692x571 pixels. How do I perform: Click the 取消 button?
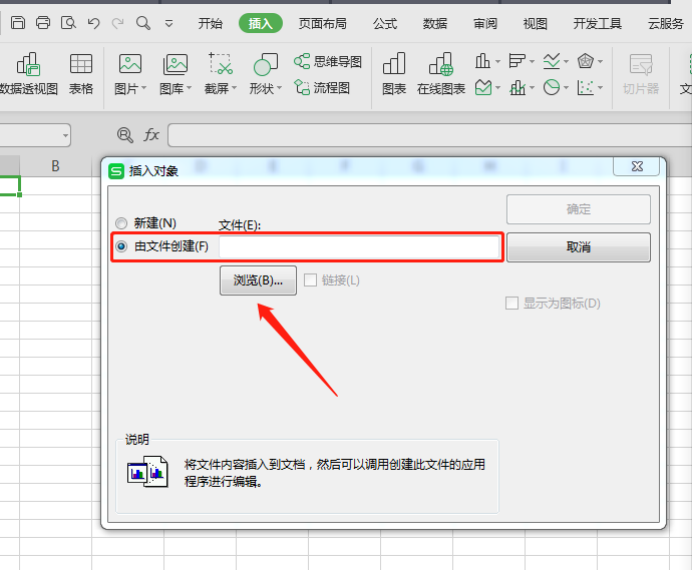point(579,247)
